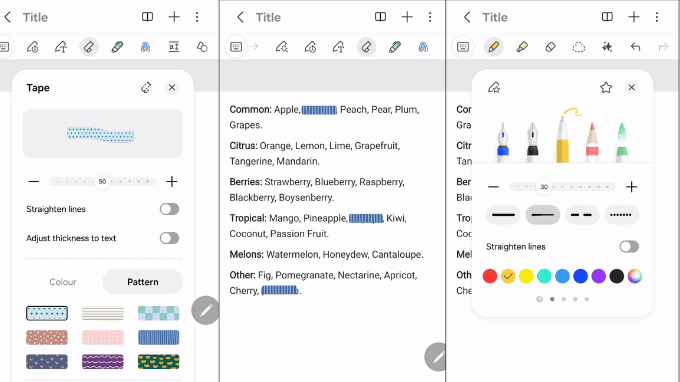The height and width of the screenshot is (382, 680).
Task: Open reading mode in the left screen
Action: coord(147,17)
